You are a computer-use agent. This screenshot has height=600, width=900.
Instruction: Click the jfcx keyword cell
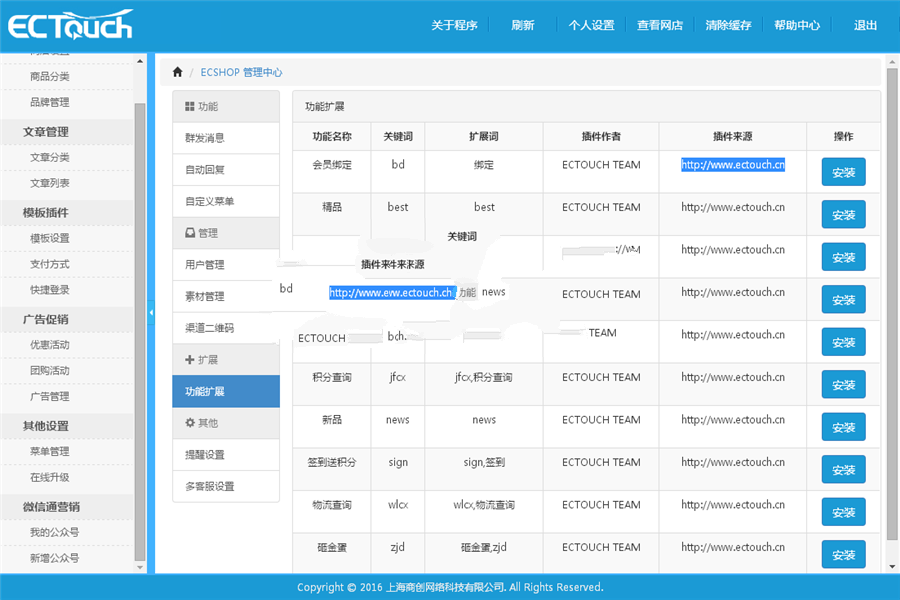pos(398,377)
